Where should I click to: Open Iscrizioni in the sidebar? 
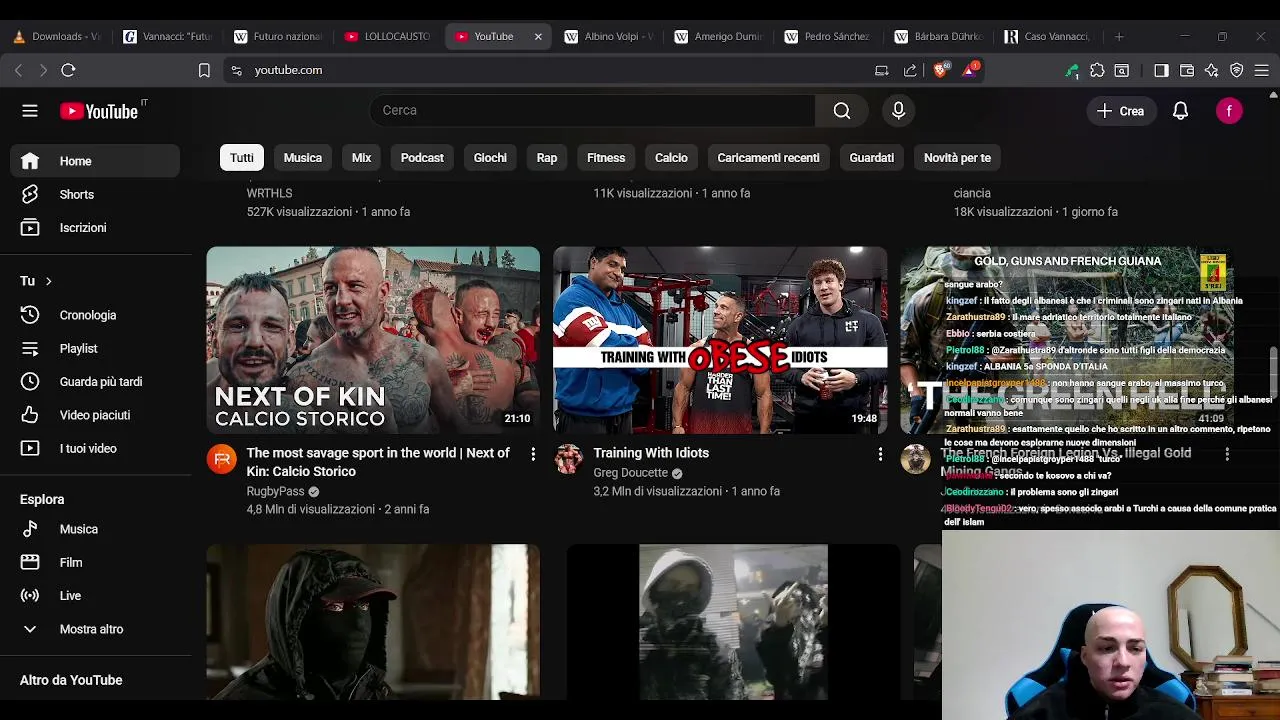coord(95,228)
